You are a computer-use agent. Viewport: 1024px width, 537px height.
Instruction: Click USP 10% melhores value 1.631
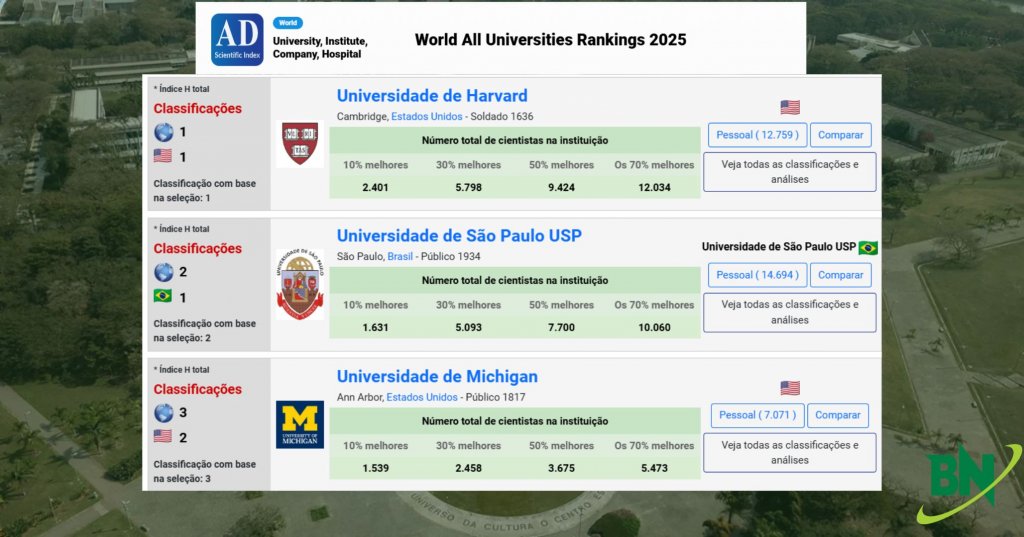[x=376, y=327]
